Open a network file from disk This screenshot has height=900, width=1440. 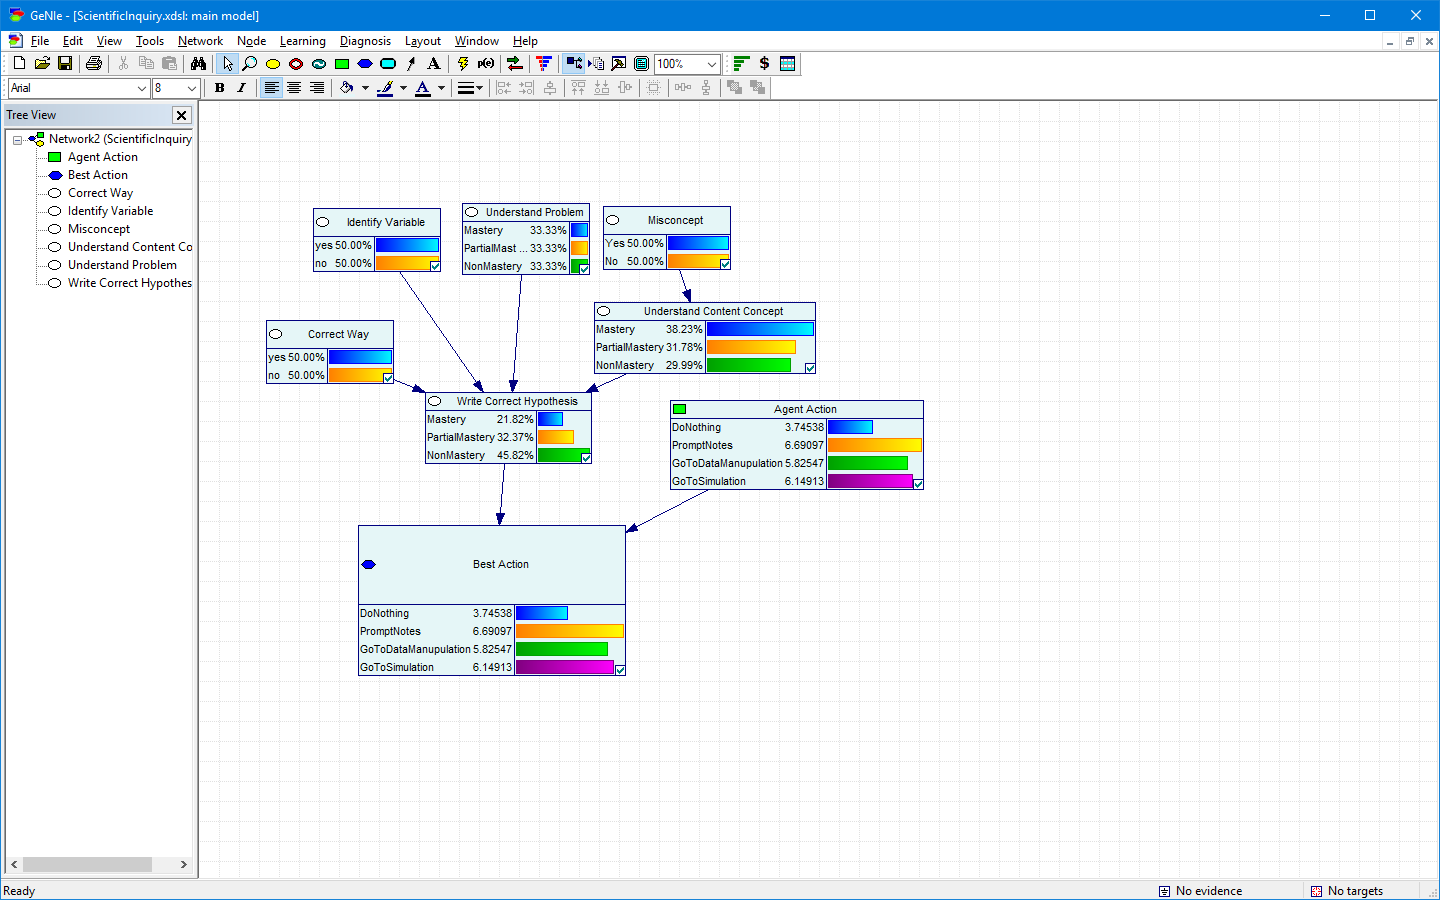(42, 63)
